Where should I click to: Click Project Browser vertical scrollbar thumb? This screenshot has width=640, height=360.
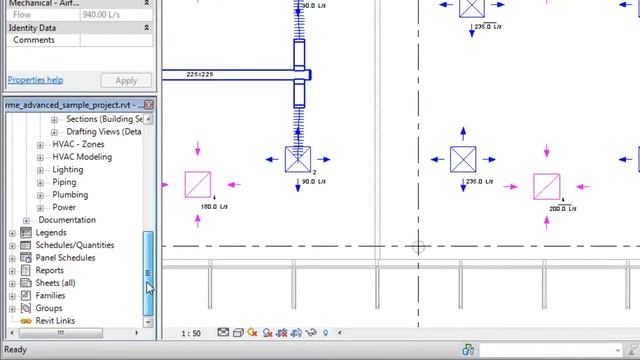pos(148,273)
